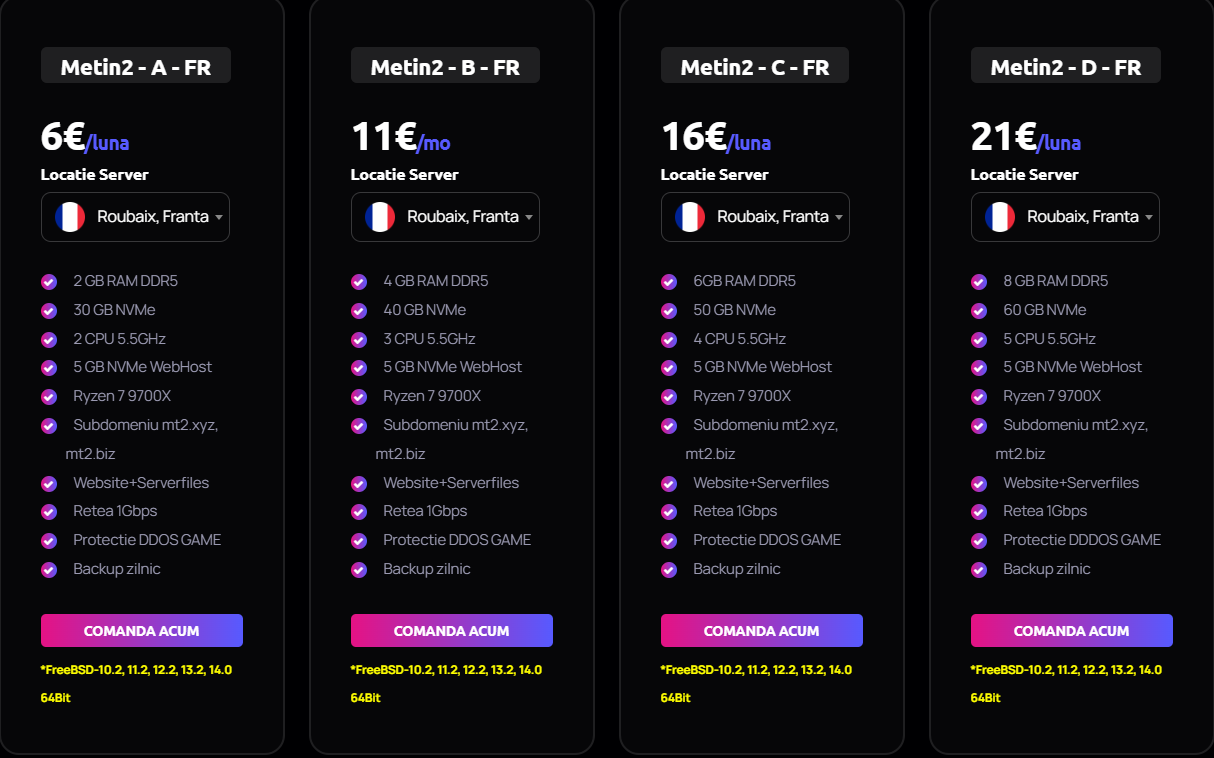Click the checkmark beside 4 CPU 5.5GHz
Screen dimensions: 1214x758
click(x=669, y=340)
